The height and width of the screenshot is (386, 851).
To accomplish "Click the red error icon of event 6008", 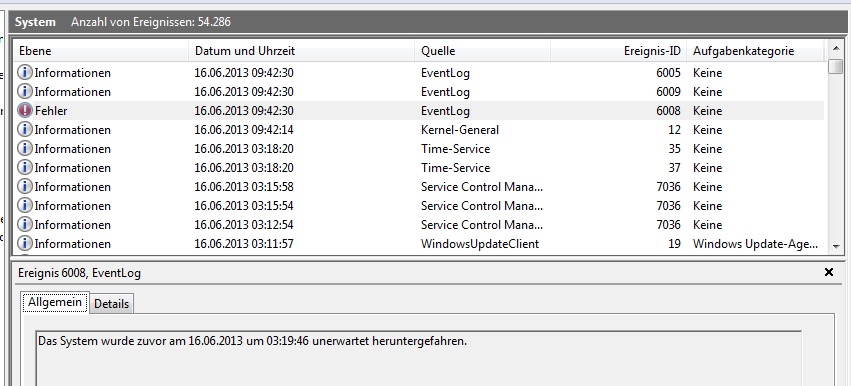I will pyautogui.click(x=25, y=110).
